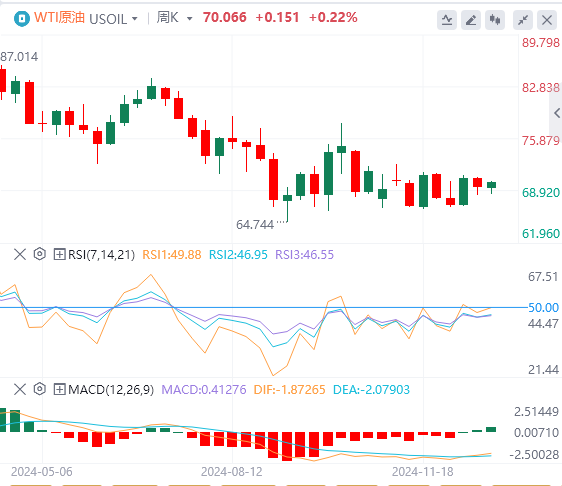Viewport: 562px width, 486px height.
Task: Expand the RSI panel plus box
Action: (x=59, y=255)
